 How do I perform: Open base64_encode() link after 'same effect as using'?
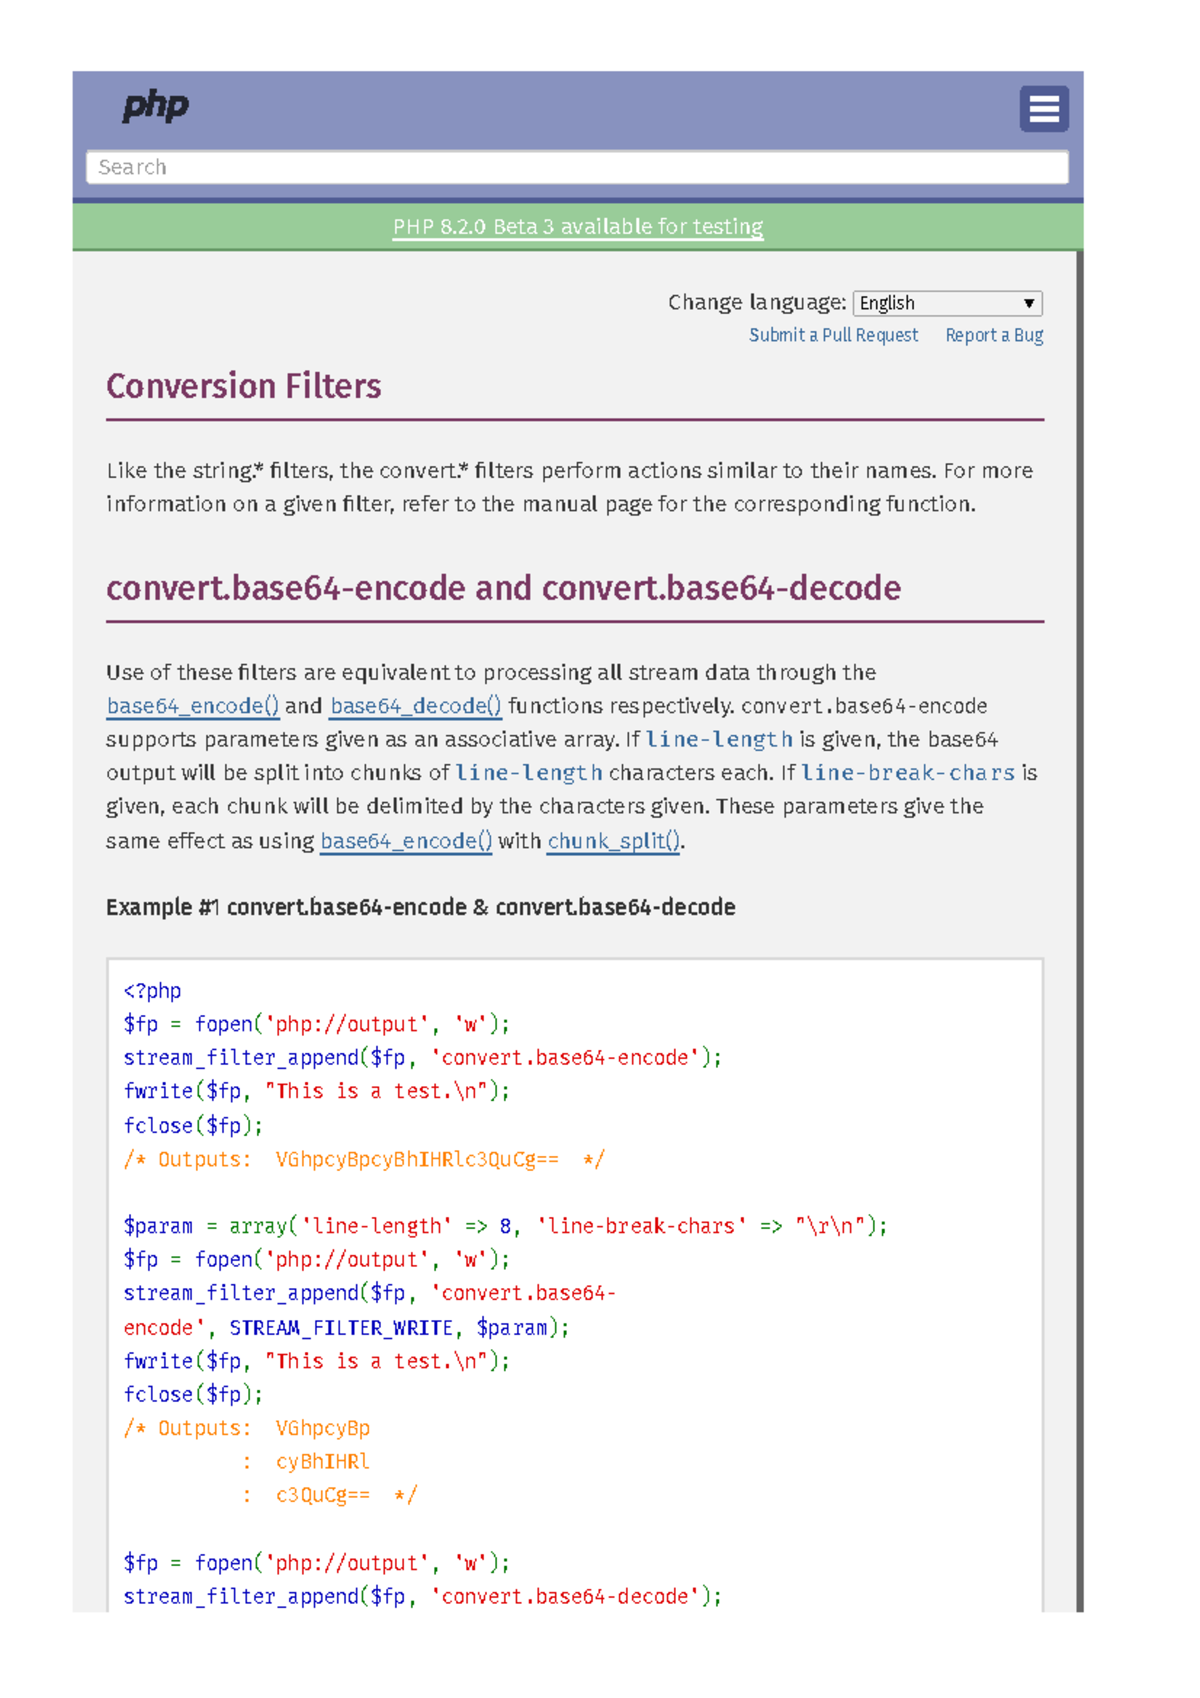(x=406, y=841)
